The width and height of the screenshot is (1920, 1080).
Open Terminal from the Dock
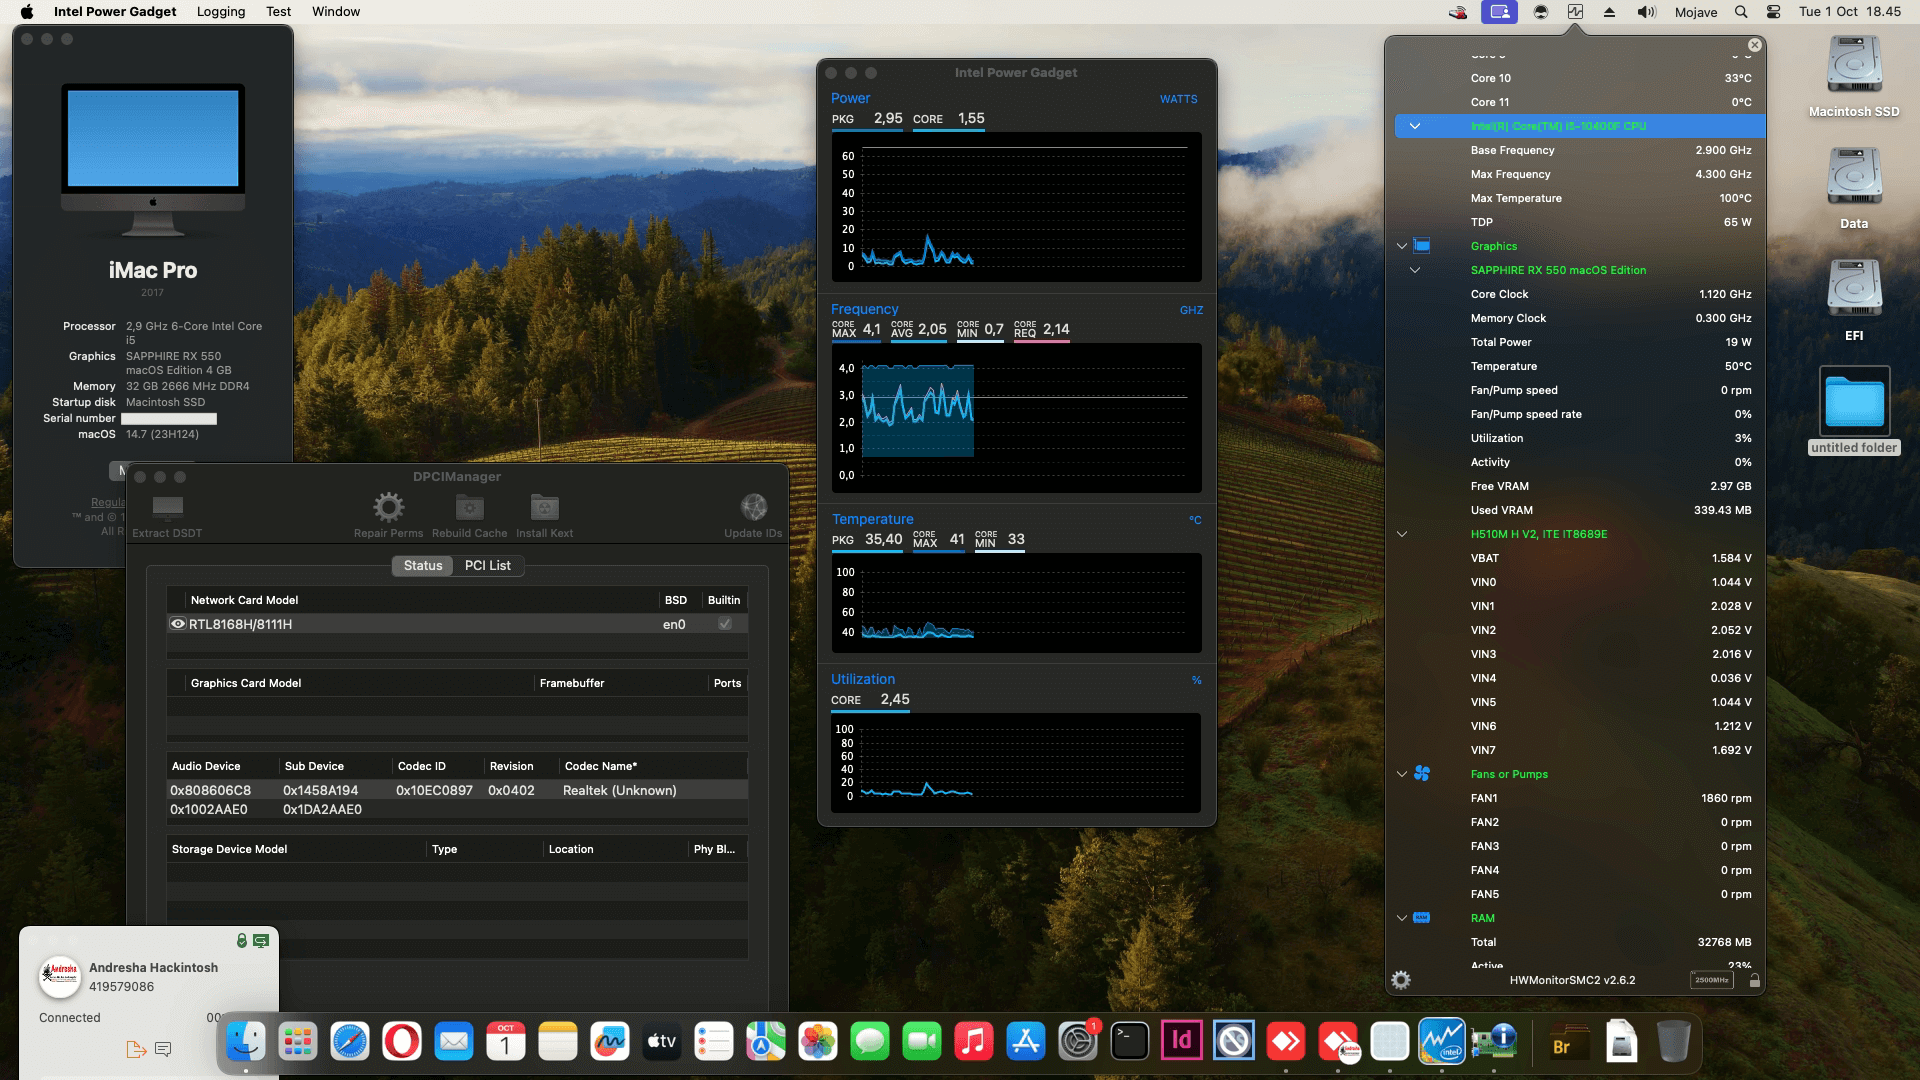pos(1129,1042)
